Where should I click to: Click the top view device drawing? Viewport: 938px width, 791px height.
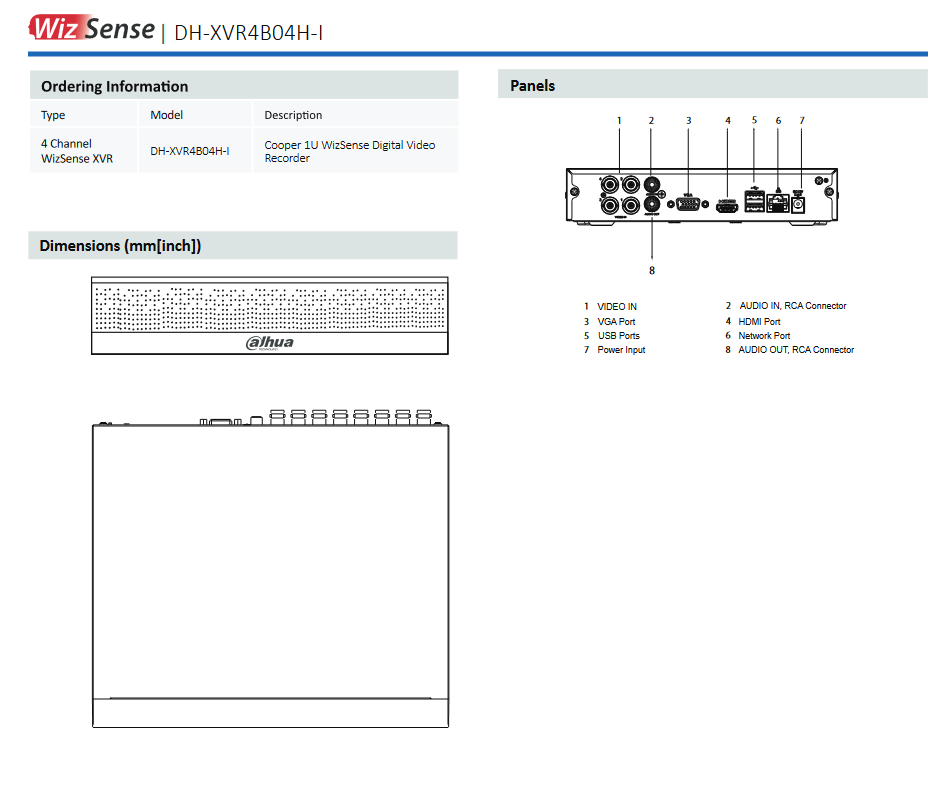point(270,568)
